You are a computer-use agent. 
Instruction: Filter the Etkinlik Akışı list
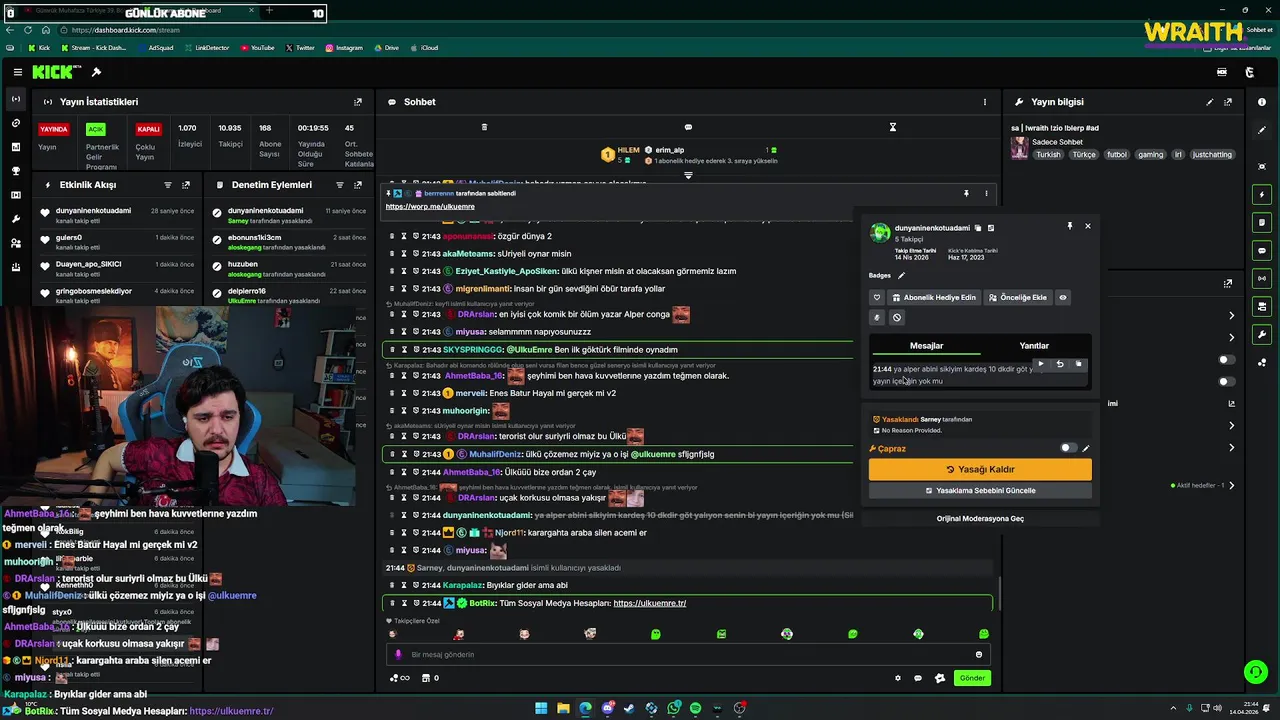[x=168, y=185]
